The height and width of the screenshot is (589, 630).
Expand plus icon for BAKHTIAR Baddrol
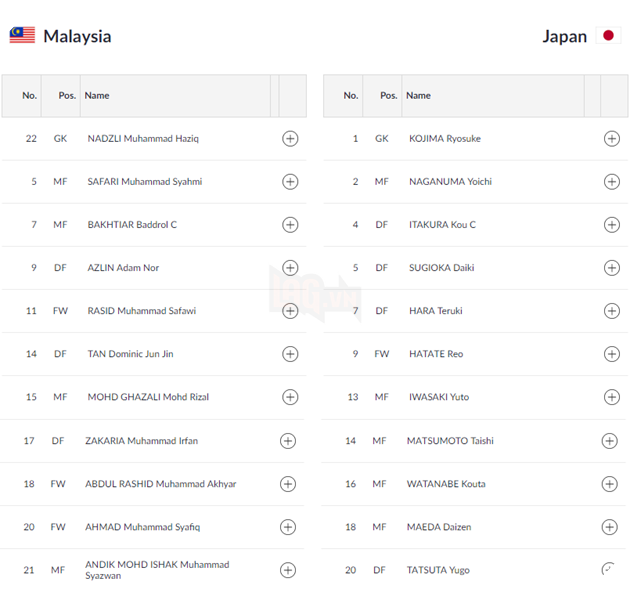coord(290,225)
